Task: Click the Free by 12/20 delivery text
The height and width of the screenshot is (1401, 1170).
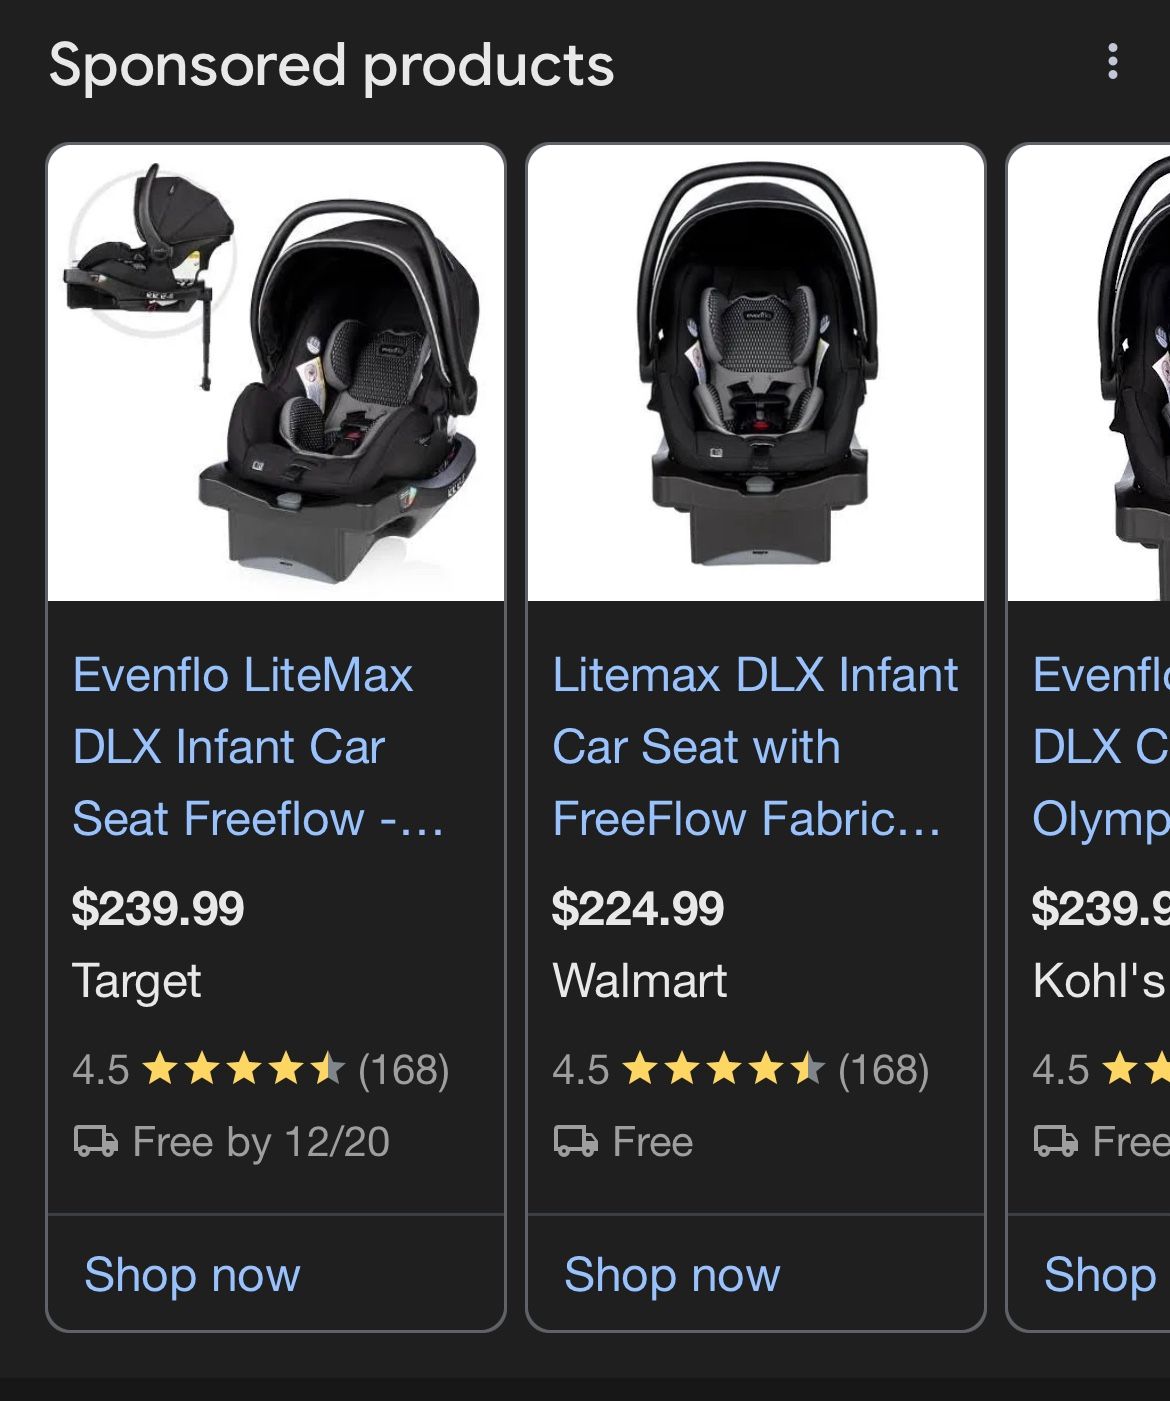Action: point(261,1141)
